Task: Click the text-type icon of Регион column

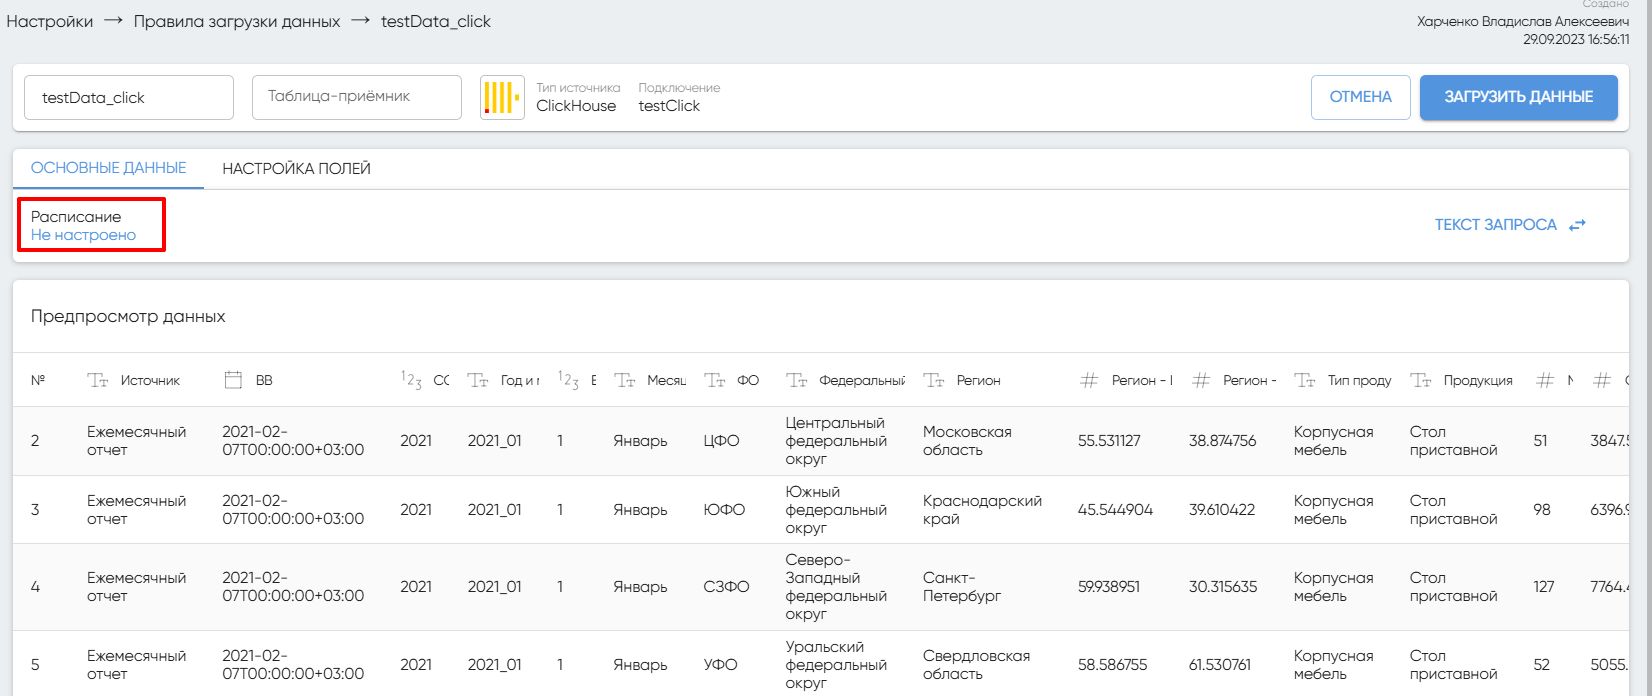Action: pyautogui.click(x=934, y=380)
